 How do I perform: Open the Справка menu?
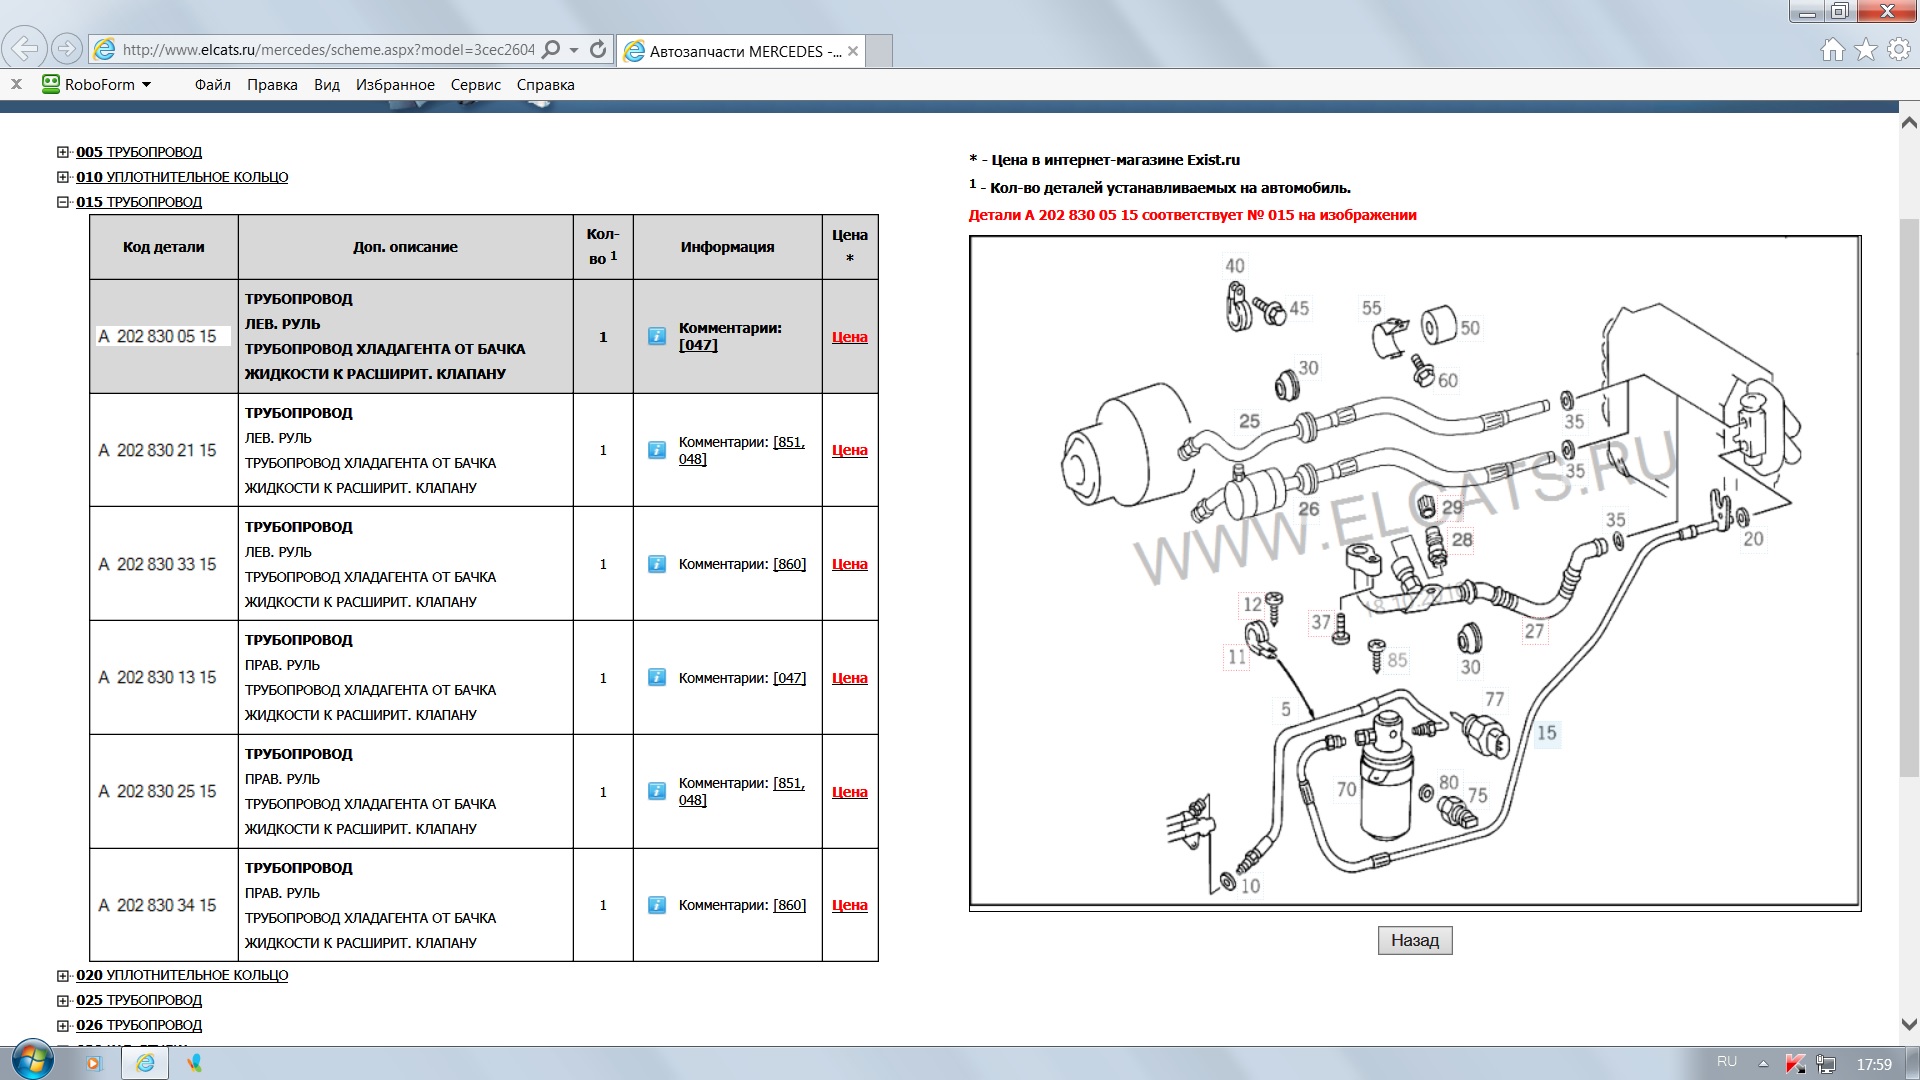tap(545, 84)
